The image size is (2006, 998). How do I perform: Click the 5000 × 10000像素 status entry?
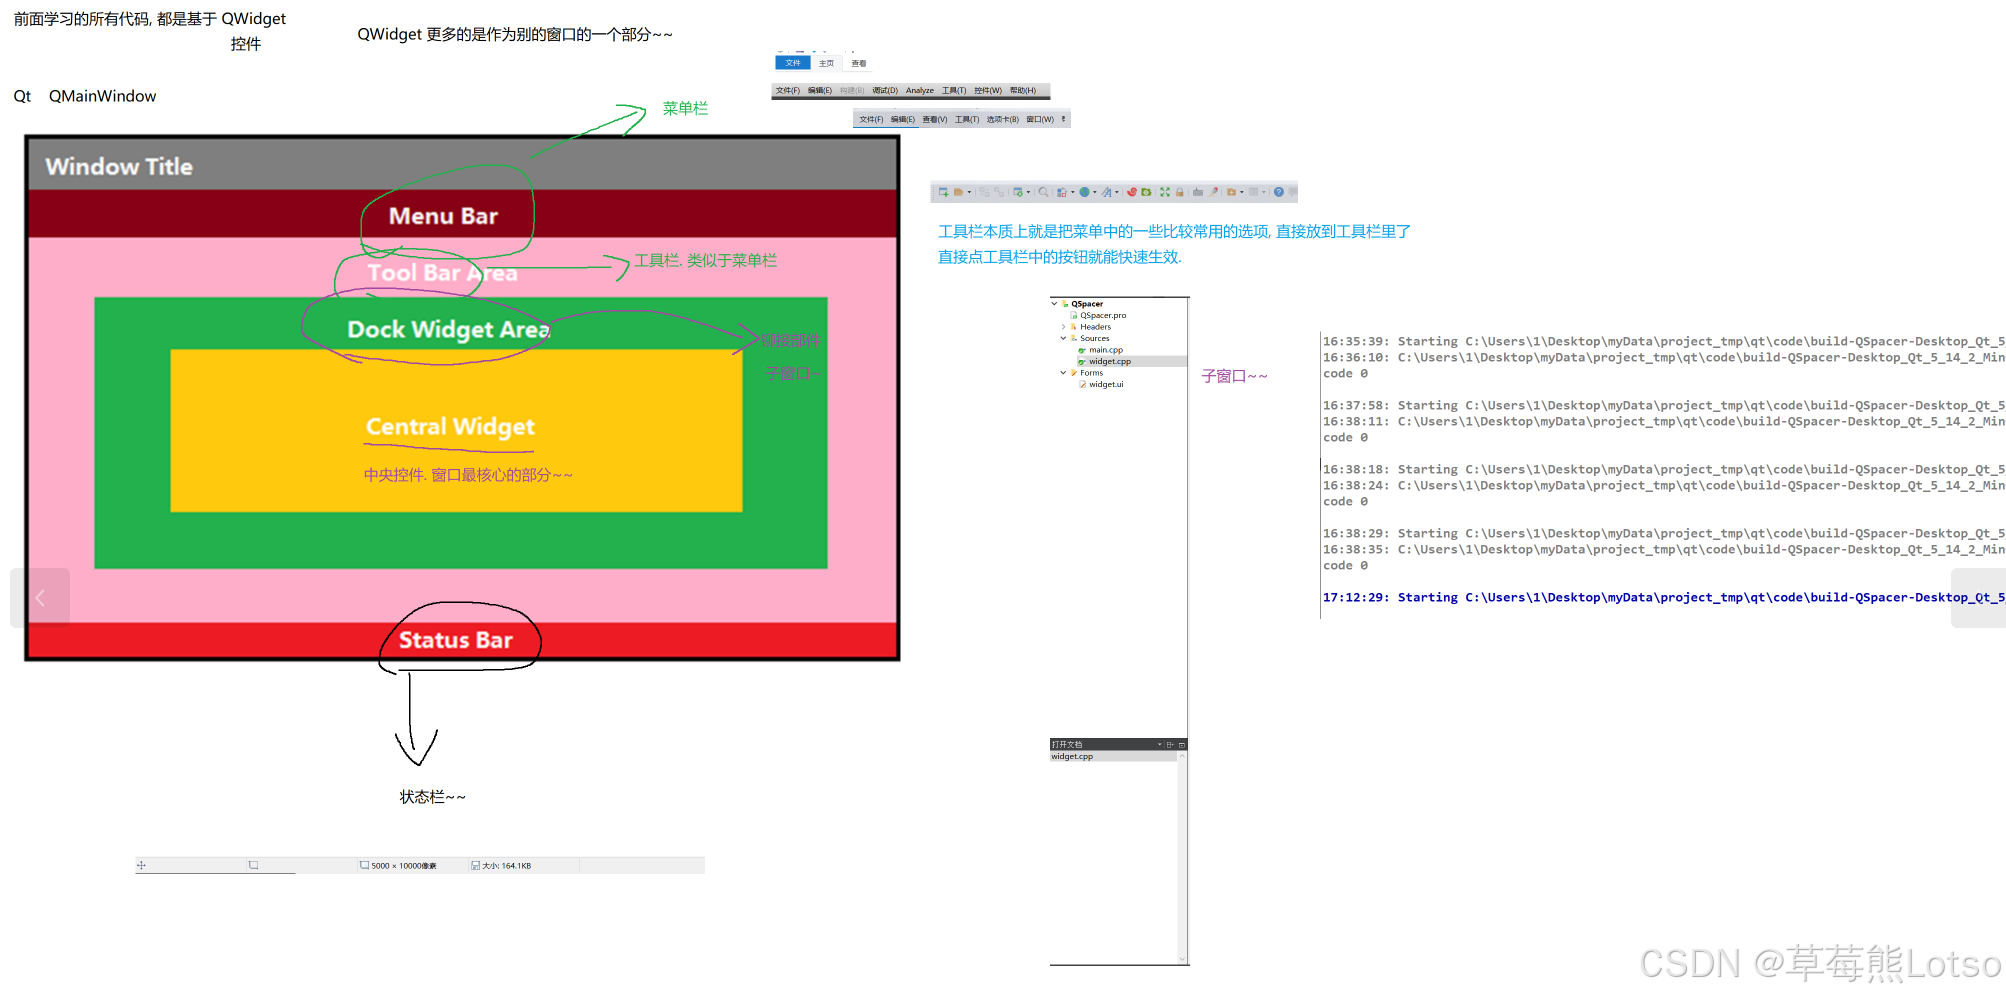[398, 866]
